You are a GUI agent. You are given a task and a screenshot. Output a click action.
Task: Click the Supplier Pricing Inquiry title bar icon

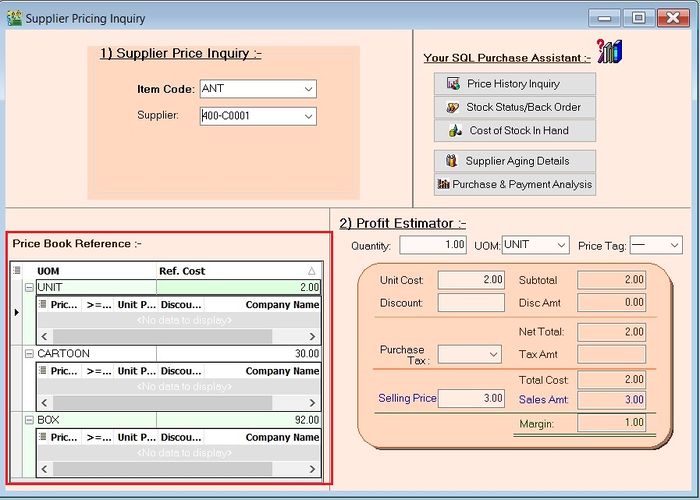pyautogui.click(x=14, y=18)
